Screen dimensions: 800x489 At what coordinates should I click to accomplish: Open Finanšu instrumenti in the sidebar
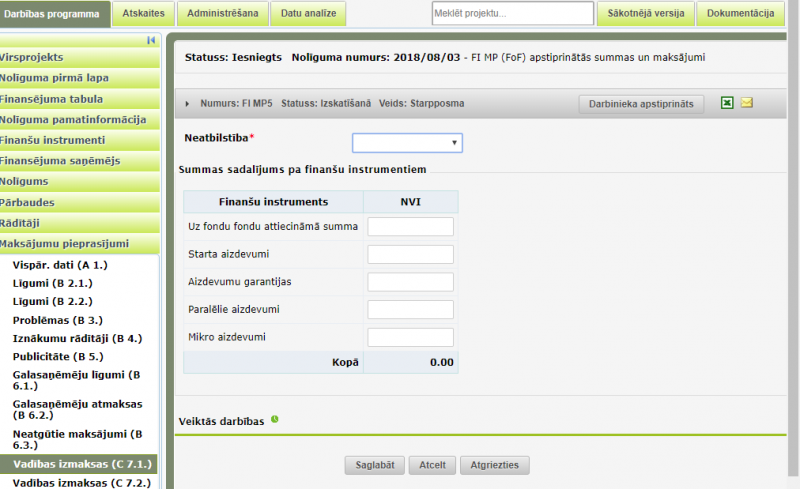[80, 140]
